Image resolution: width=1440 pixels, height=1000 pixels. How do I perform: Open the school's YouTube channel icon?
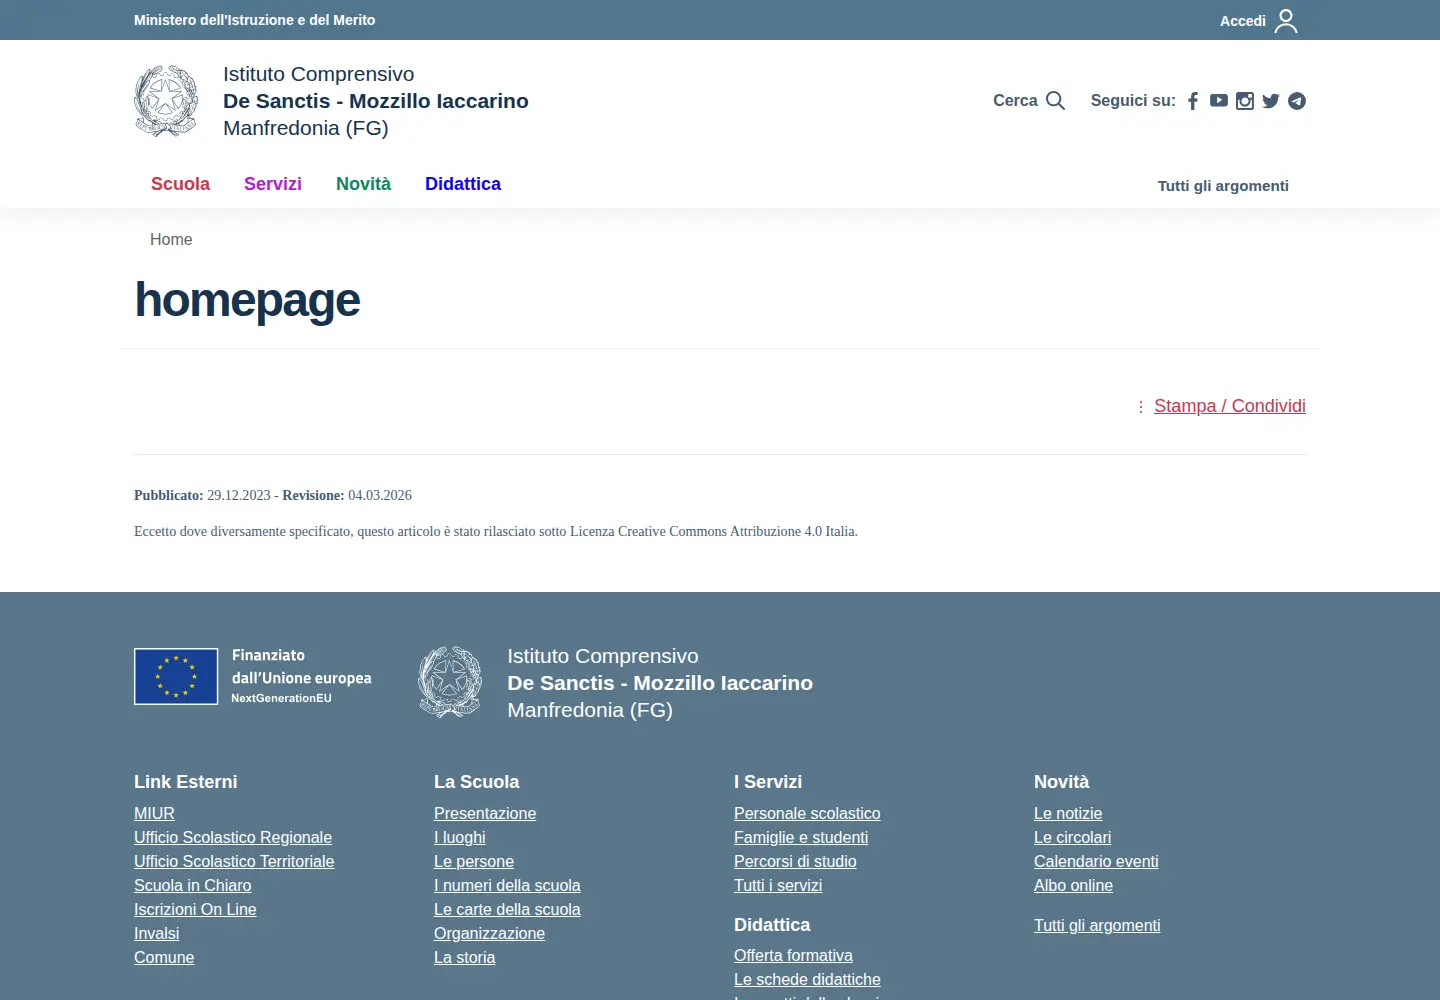[x=1219, y=101]
